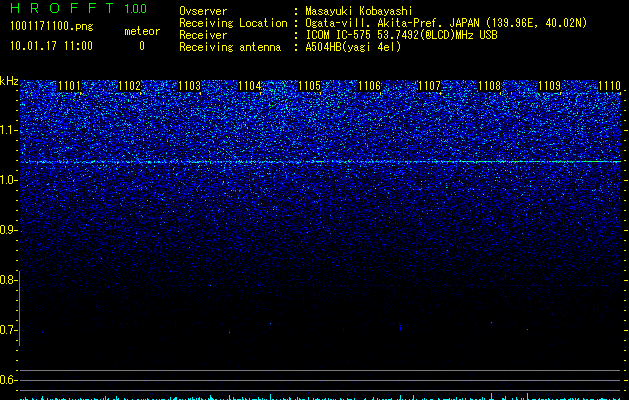Click the 1102 time marker
This screenshot has width=629, height=400.
pyautogui.click(x=129, y=86)
